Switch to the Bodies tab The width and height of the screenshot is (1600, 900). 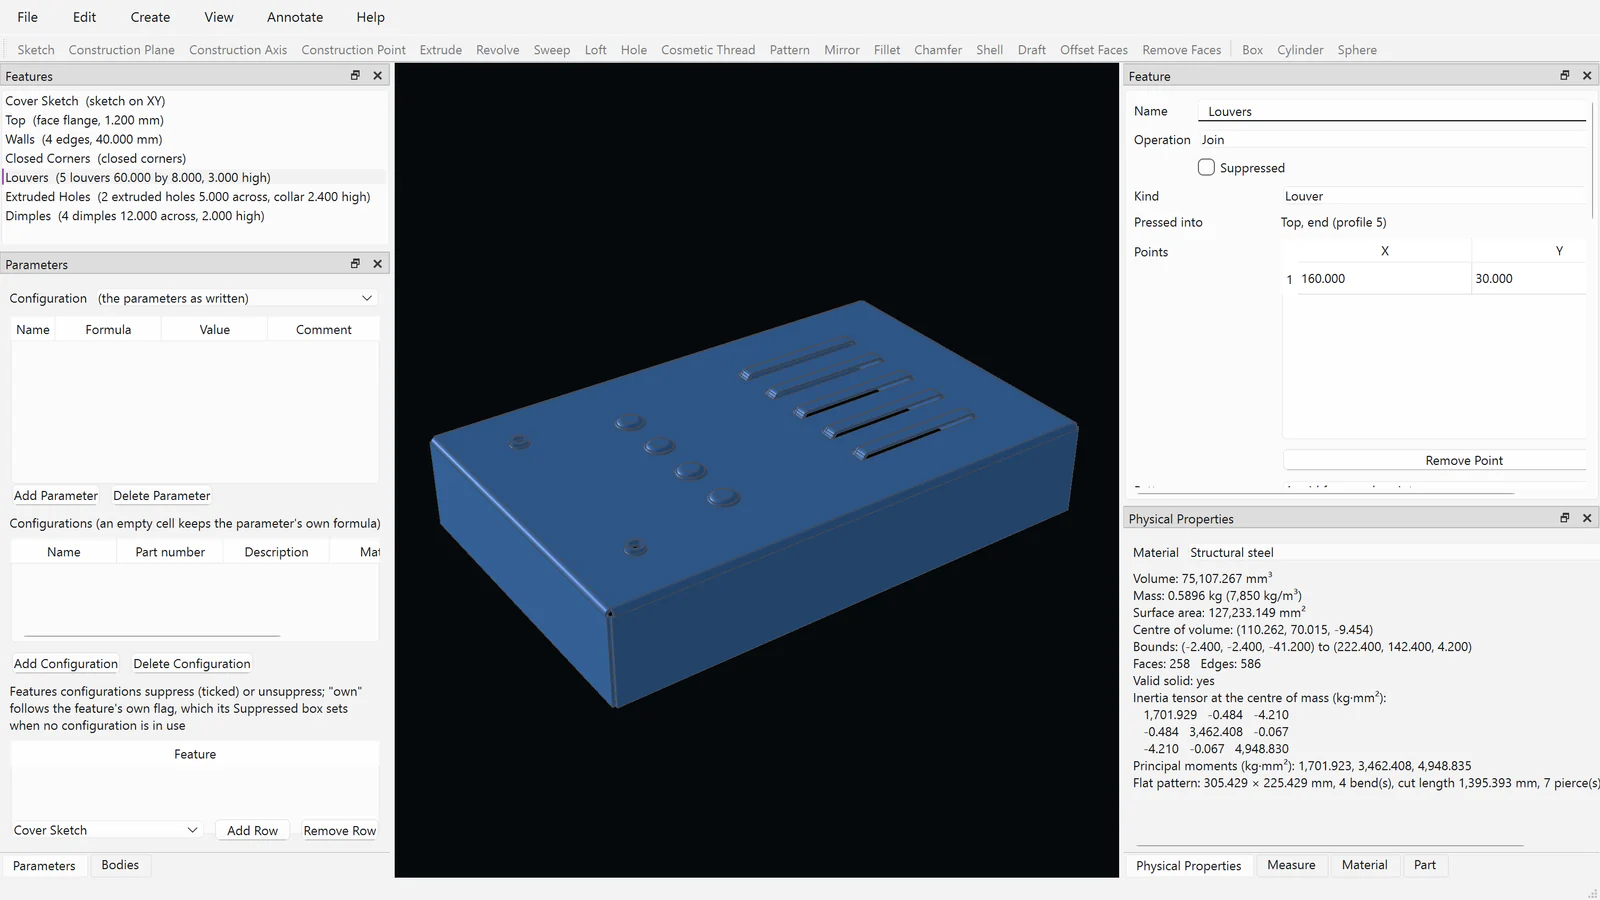tap(120, 865)
